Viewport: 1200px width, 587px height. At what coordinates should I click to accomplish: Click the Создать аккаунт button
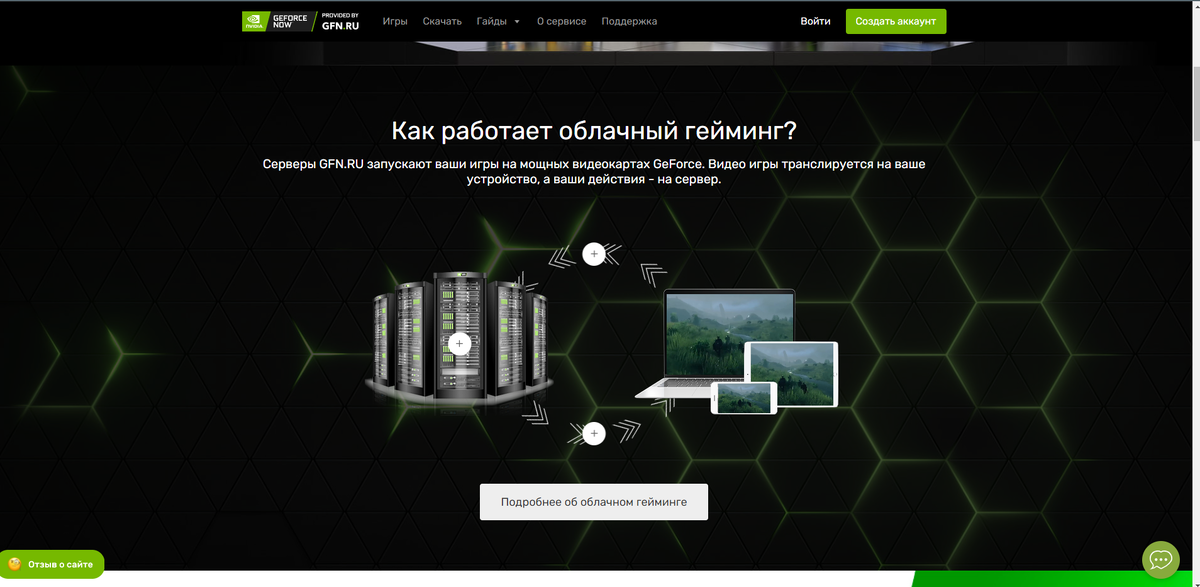click(x=896, y=21)
